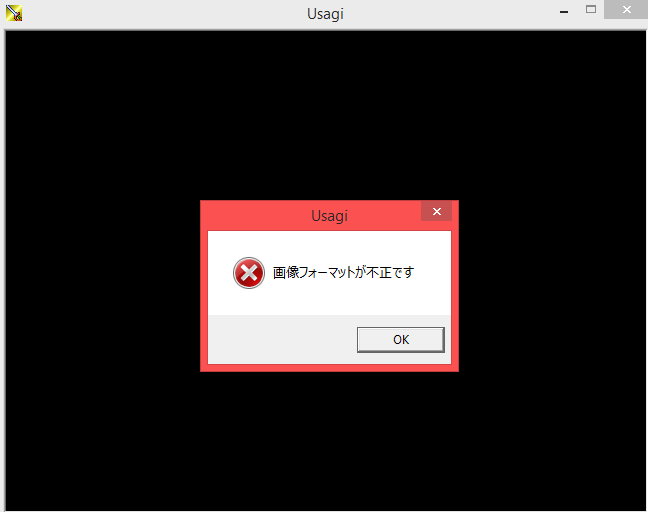Click the 画像 characters in the message
This screenshot has height=512, width=648.
[286, 273]
